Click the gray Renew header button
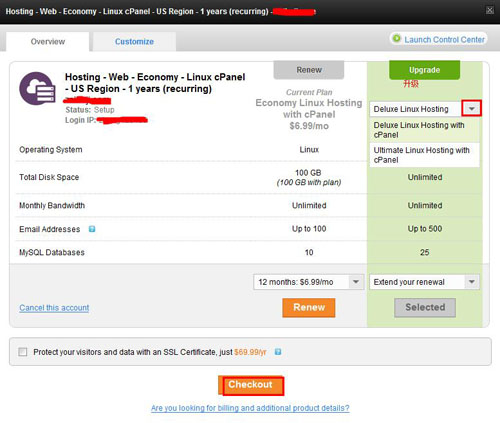The height and width of the screenshot is (423, 500). (x=309, y=70)
